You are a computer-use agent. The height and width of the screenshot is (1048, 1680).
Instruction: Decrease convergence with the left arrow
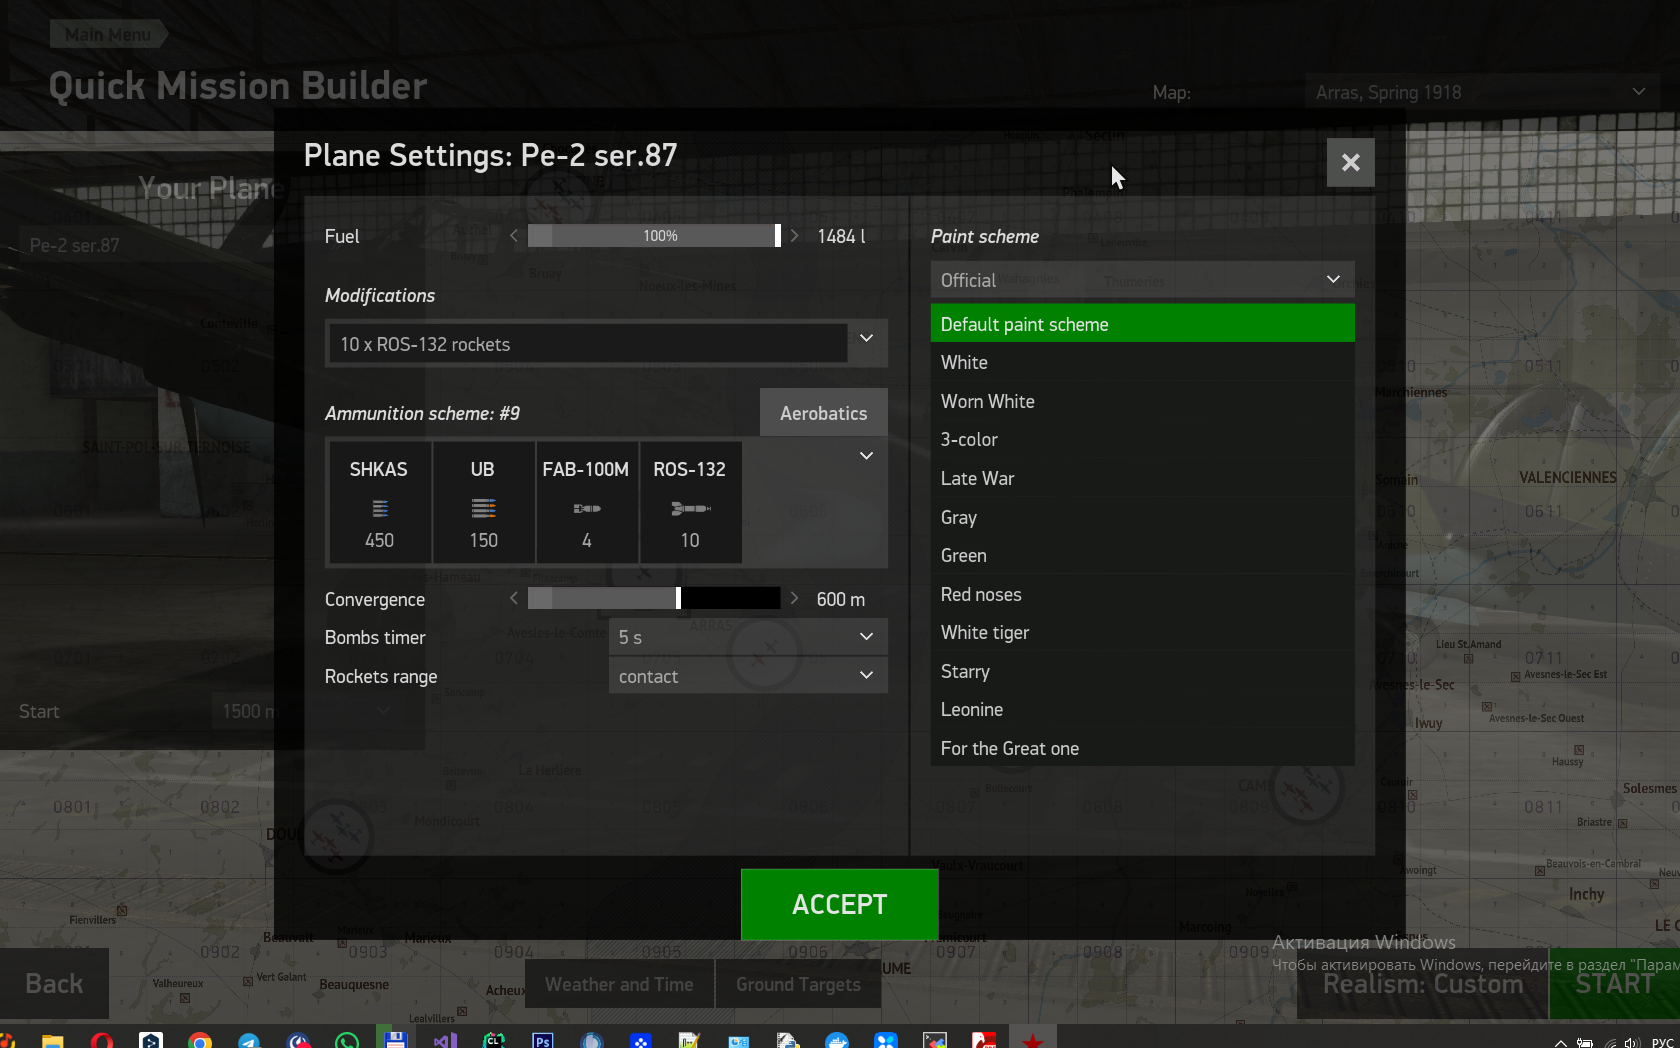(514, 598)
